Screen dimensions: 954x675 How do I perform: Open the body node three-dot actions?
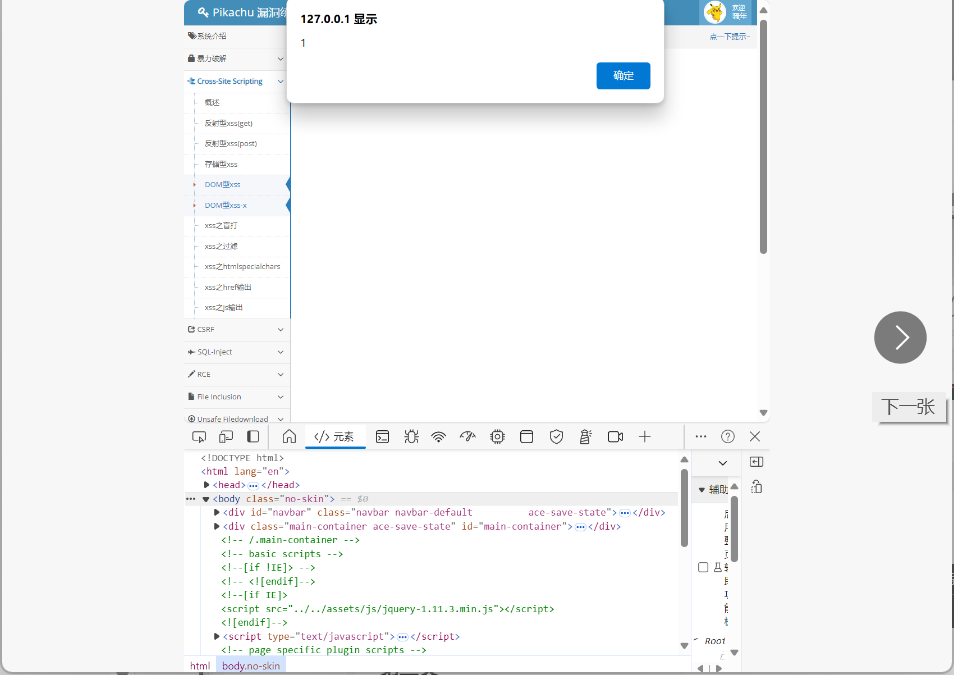(x=190, y=499)
